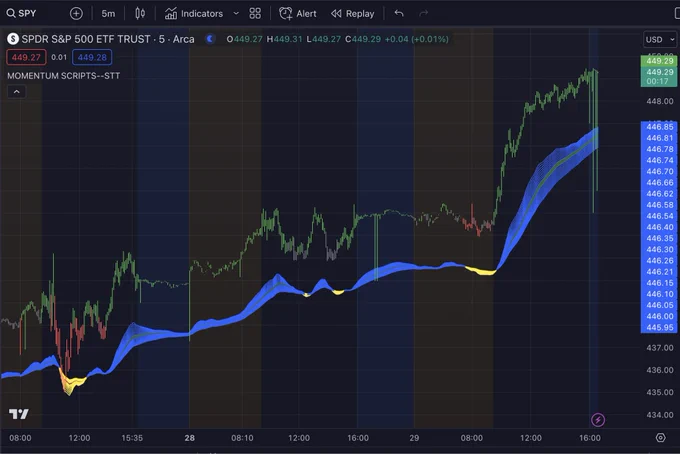The height and width of the screenshot is (454, 680).
Task: Click the S symbol logo badge
Action: (x=13, y=39)
